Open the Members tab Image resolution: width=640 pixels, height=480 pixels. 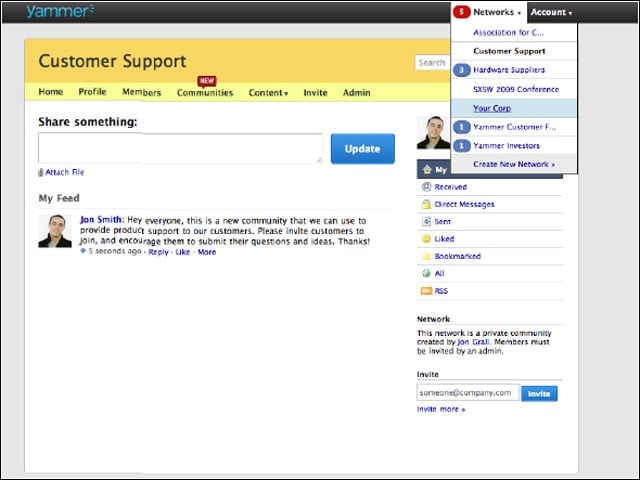pos(142,92)
